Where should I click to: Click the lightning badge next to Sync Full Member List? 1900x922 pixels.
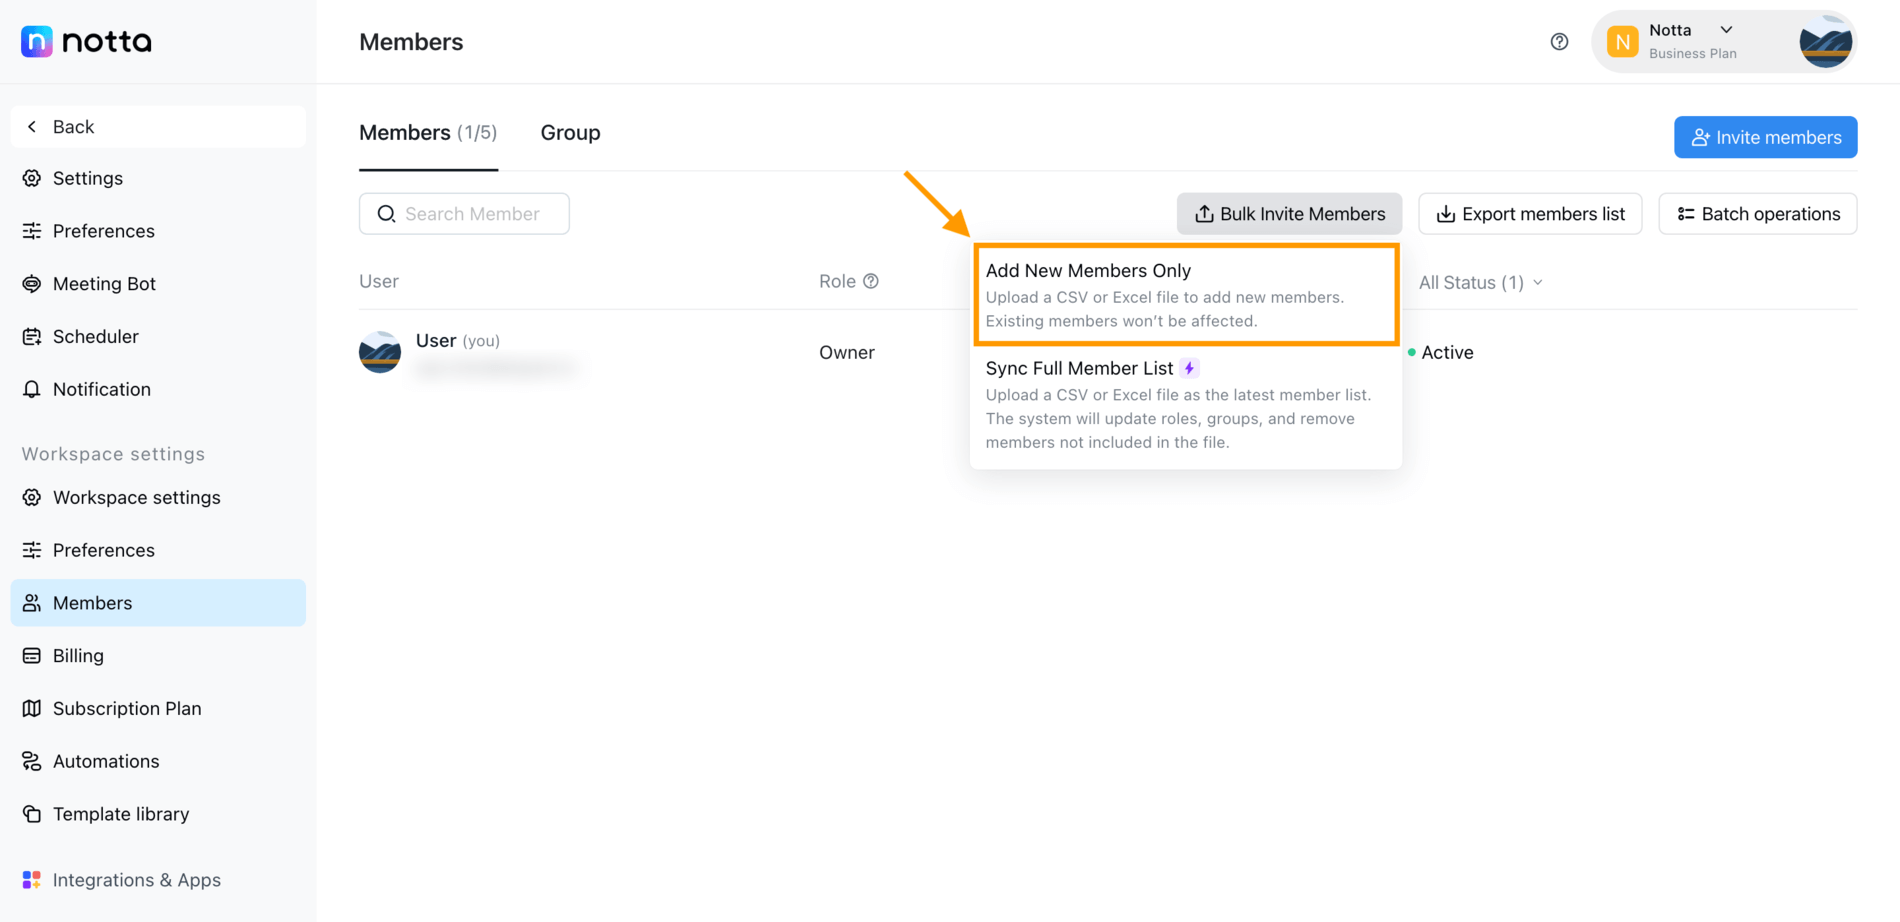[x=1189, y=368]
